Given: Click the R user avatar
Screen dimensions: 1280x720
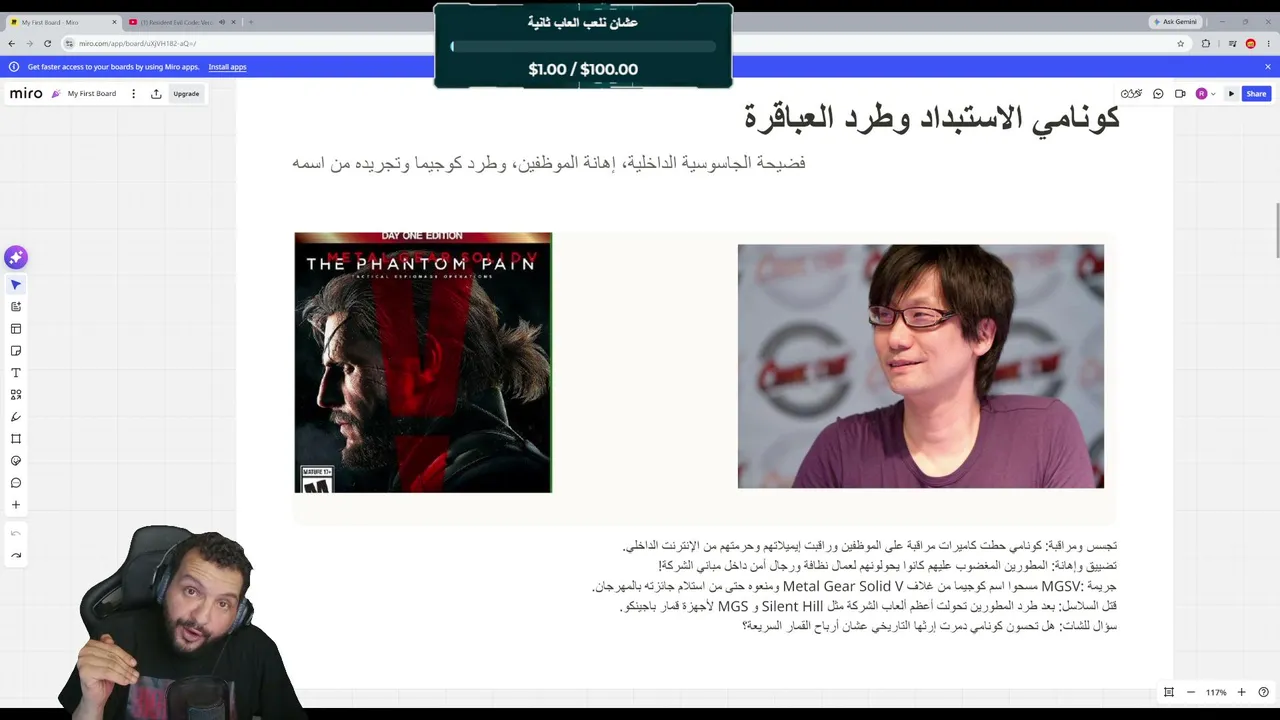Looking at the screenshot, I should click(x=1201, y=94).
